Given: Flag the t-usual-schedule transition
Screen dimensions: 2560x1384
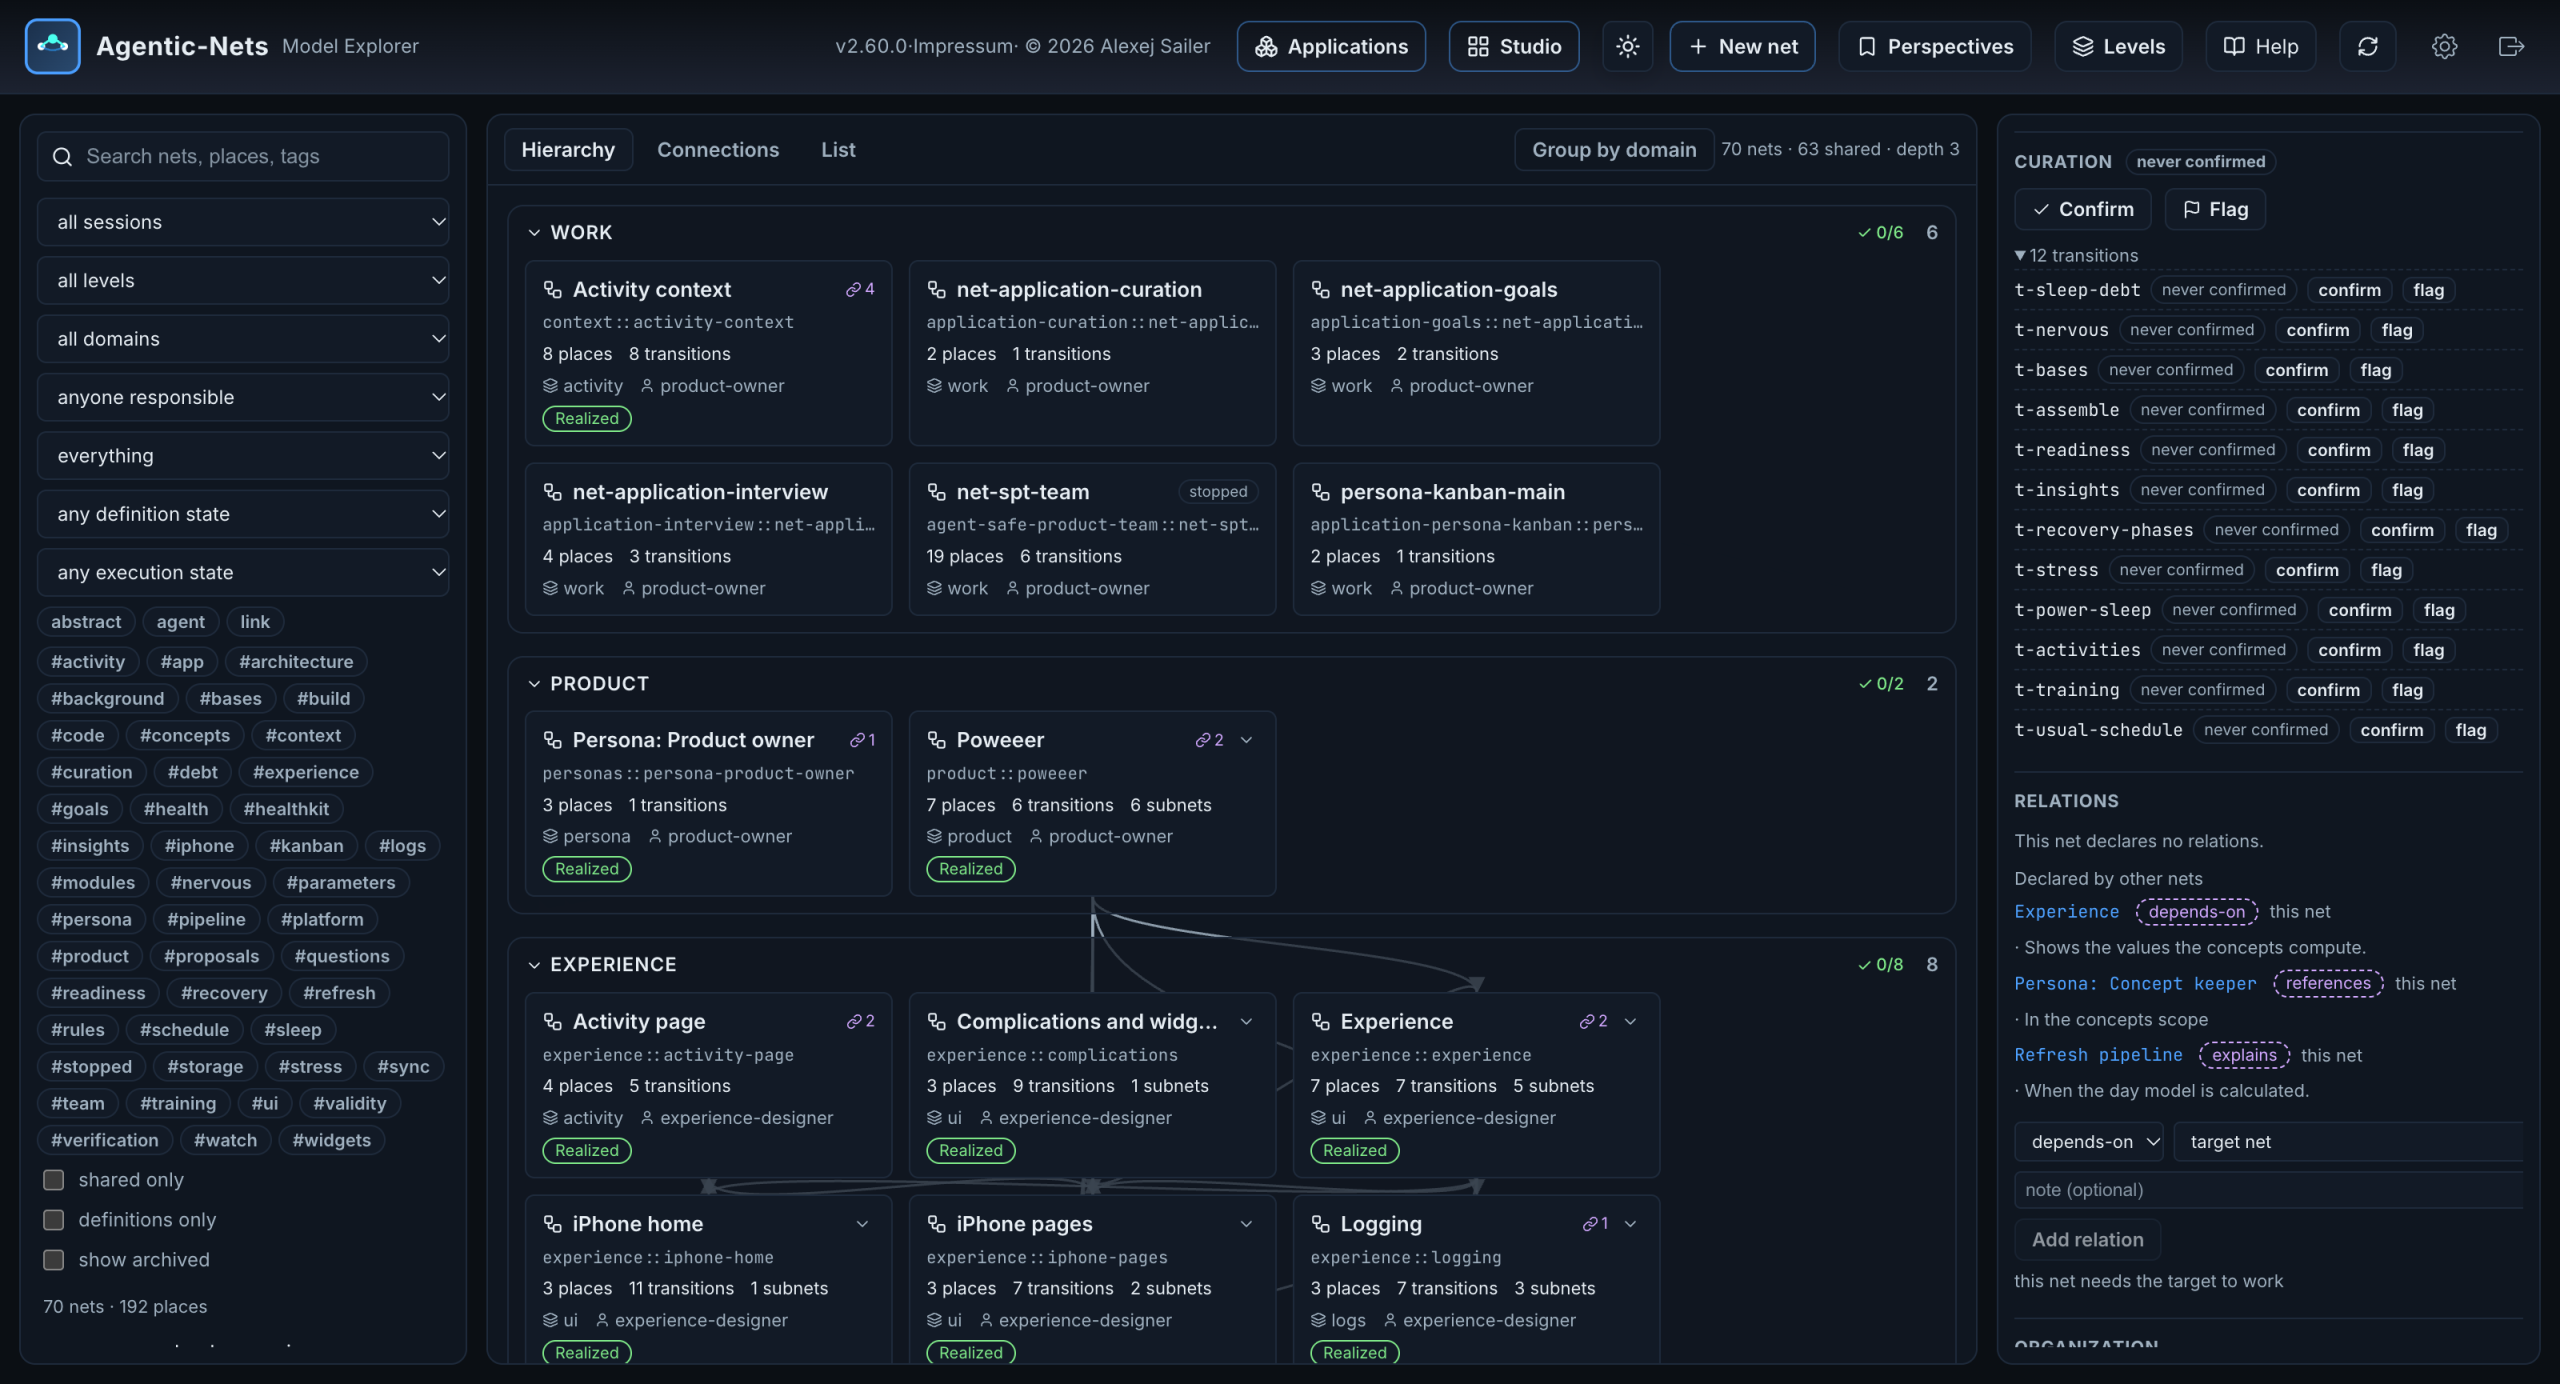Looking at the screenshot, I should (2470, 730).
